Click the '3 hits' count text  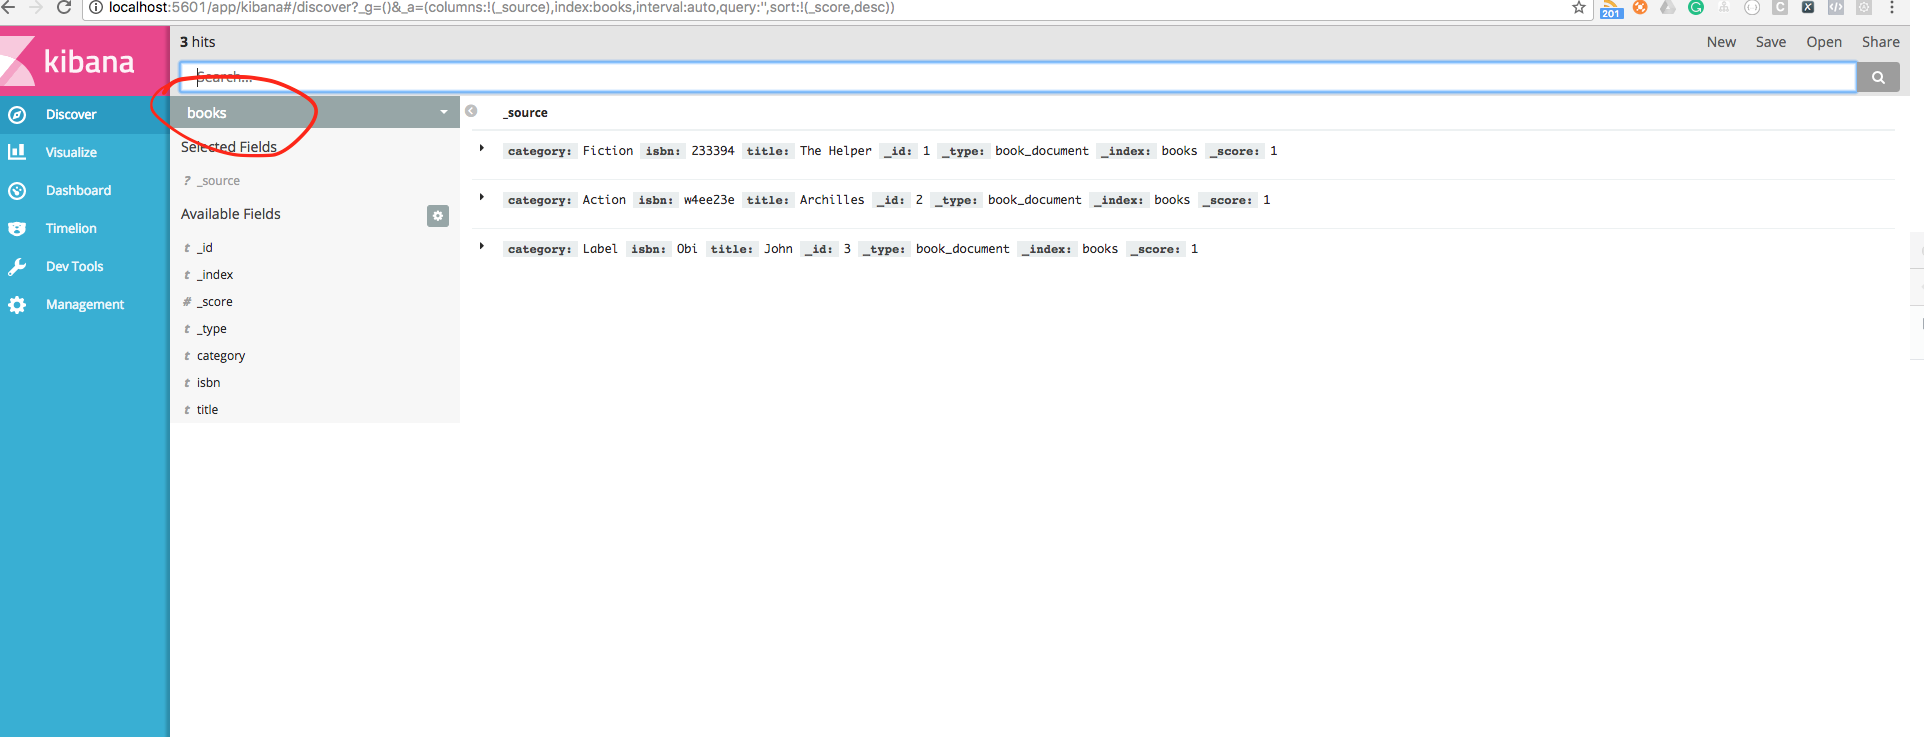tap(198, 42)
